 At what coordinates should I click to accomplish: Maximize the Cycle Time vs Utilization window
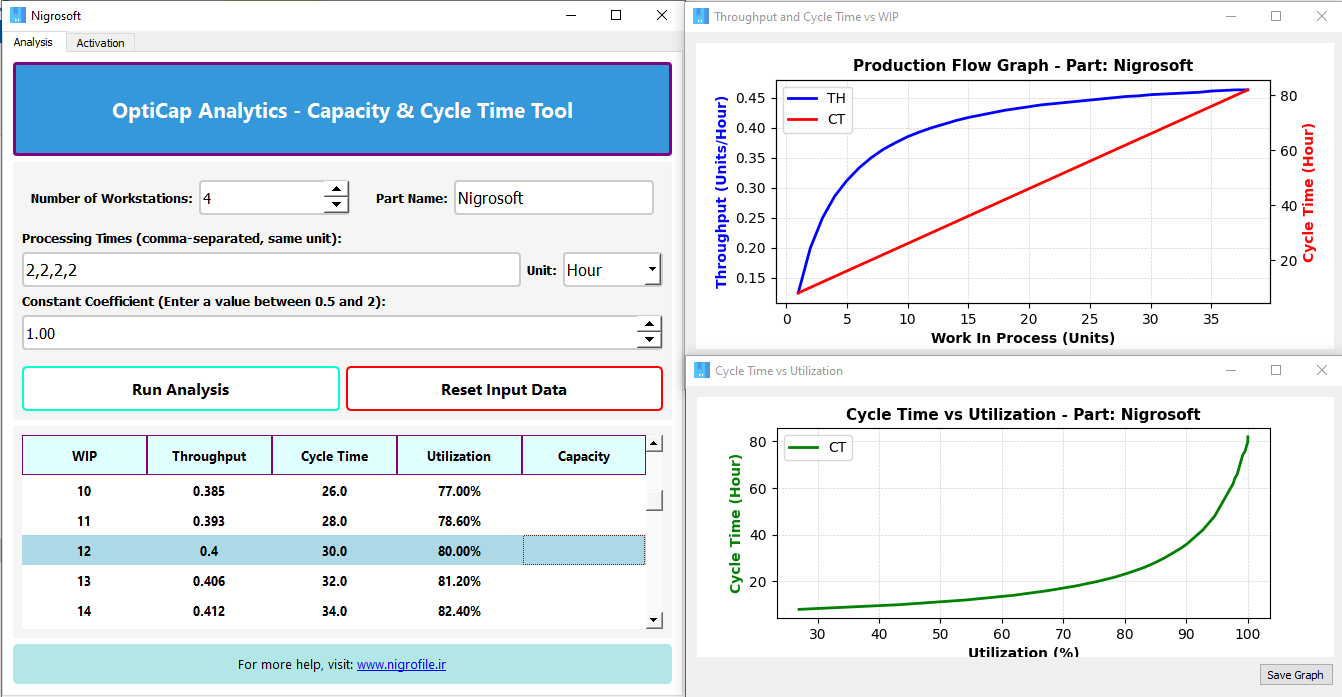point(1276,370)
